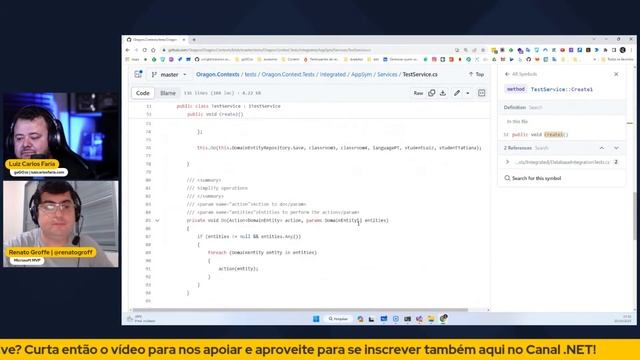Edit this file with pencil icon
640x360 pixels.
point(457,93)
